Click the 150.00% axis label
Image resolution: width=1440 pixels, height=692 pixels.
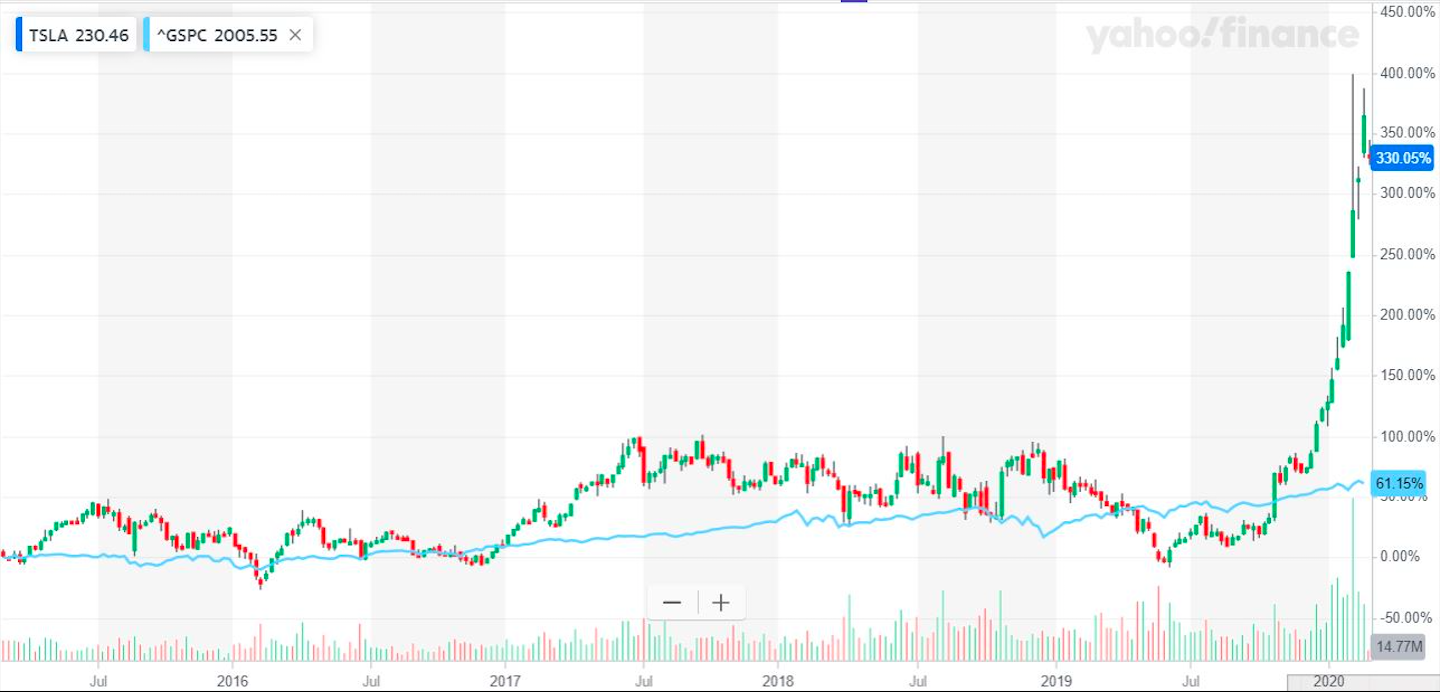pos(1406,375)
